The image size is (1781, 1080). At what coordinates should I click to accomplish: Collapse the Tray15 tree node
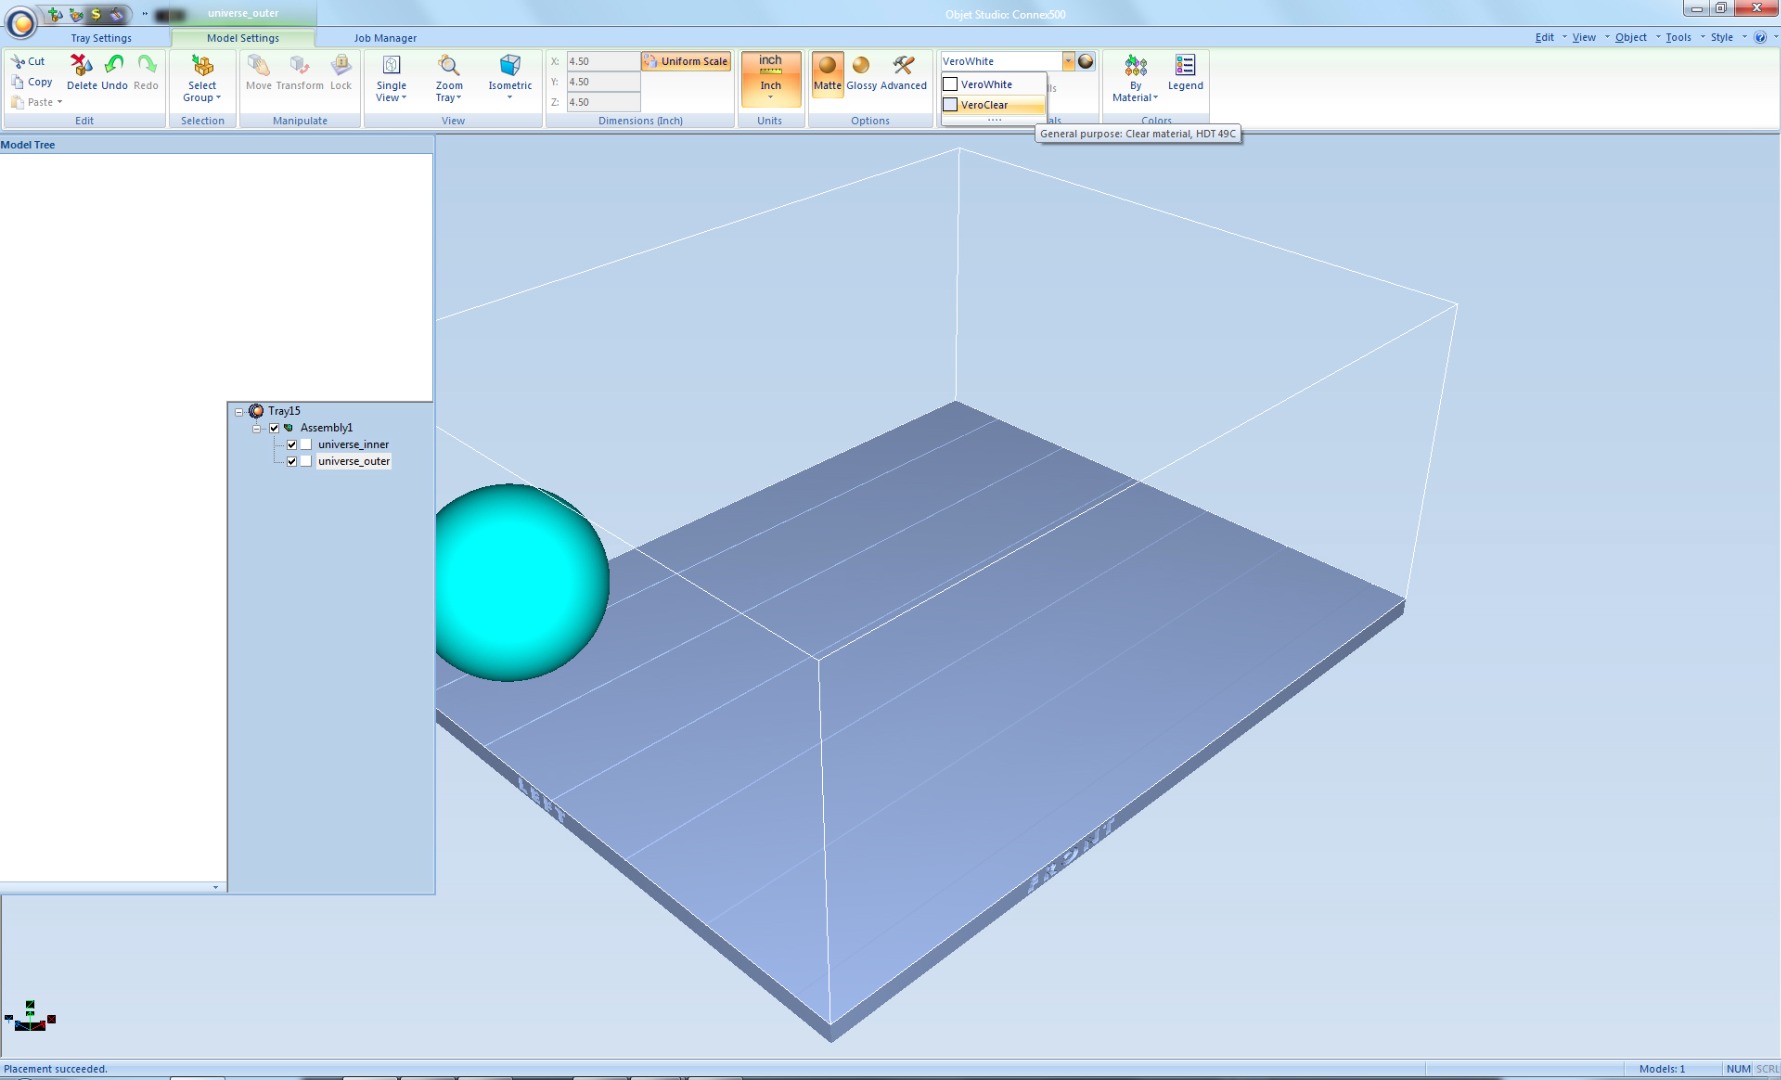point(239,411)
